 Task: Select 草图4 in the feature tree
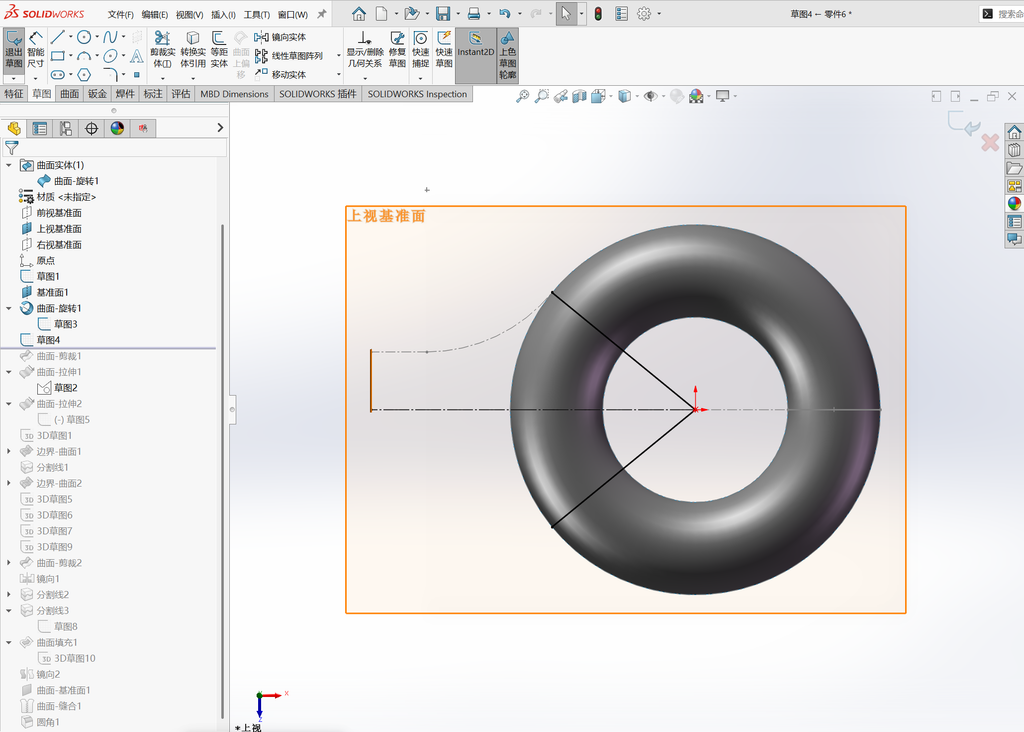[48, 340]
